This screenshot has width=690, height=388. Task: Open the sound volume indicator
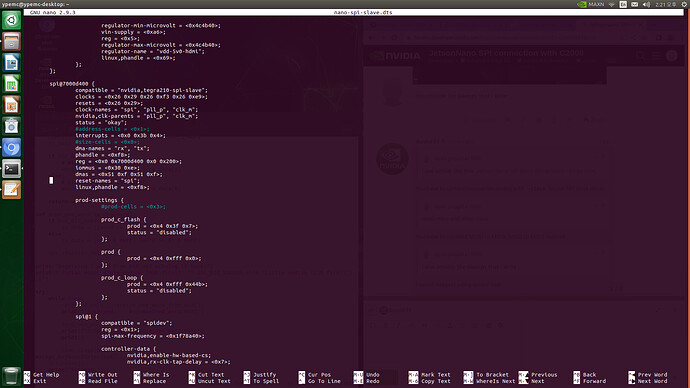point(646,4)
